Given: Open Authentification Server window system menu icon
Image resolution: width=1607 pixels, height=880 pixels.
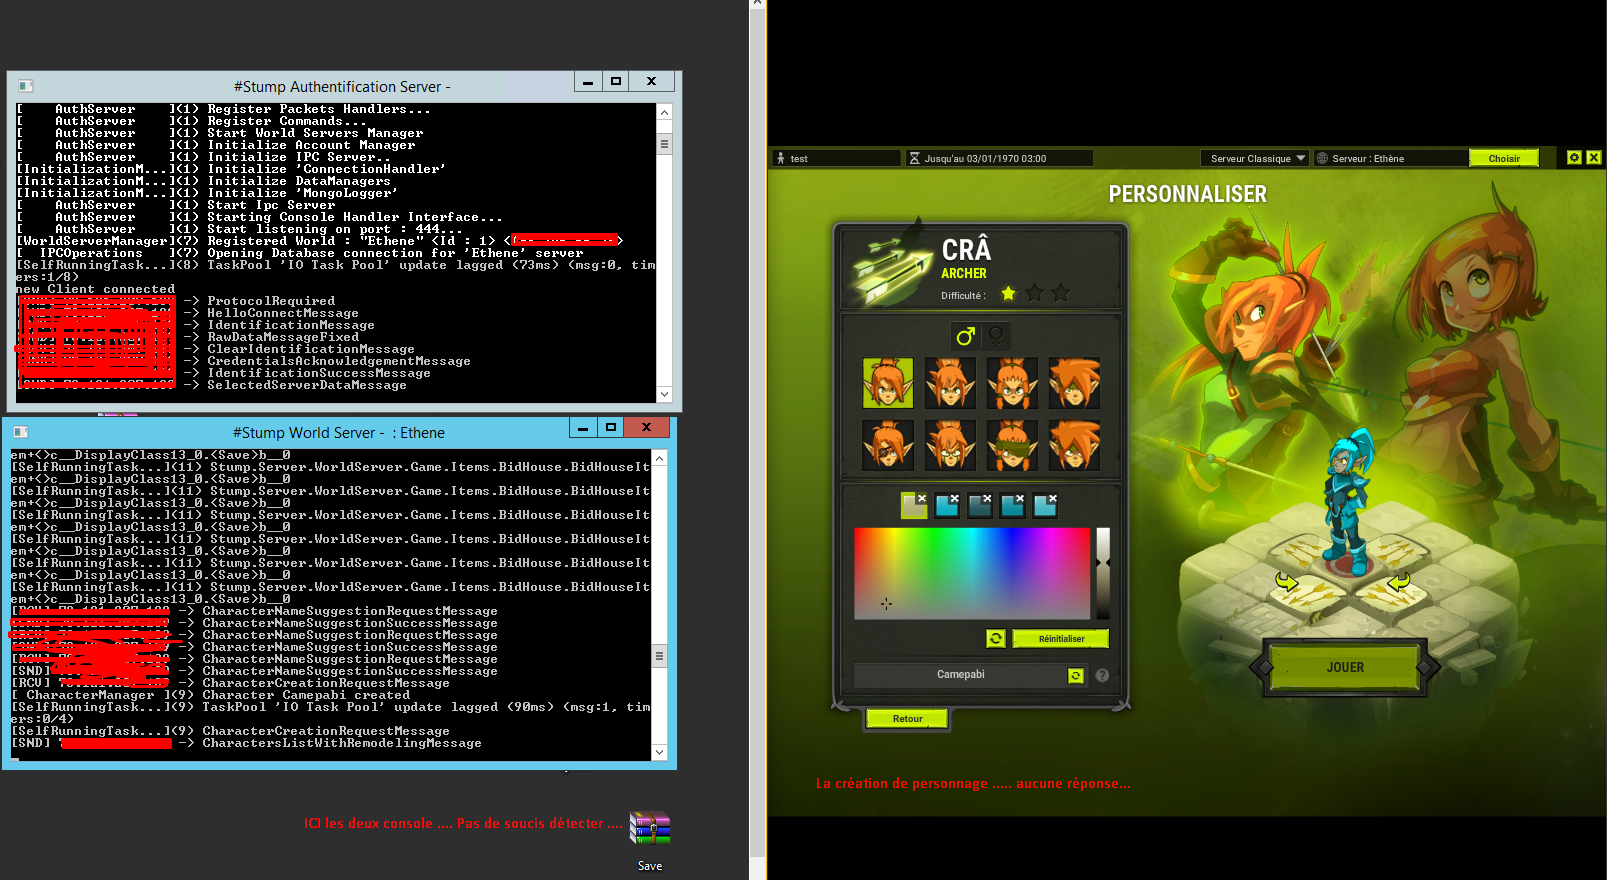Looking at the screenshot, I should (26, 86).
